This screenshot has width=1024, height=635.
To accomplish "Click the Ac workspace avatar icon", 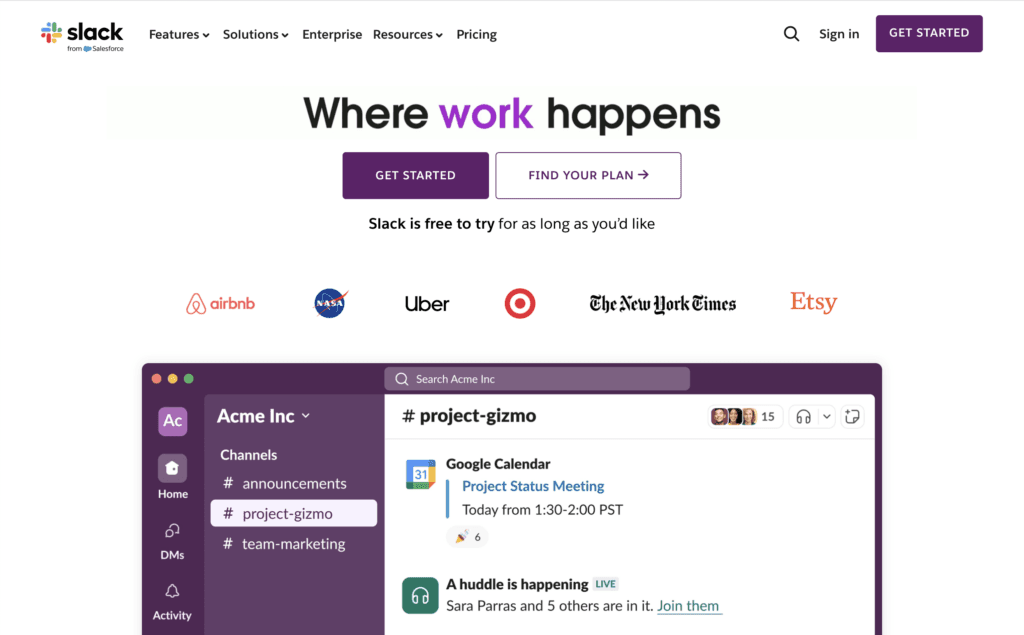I will [x=171, y=421].
